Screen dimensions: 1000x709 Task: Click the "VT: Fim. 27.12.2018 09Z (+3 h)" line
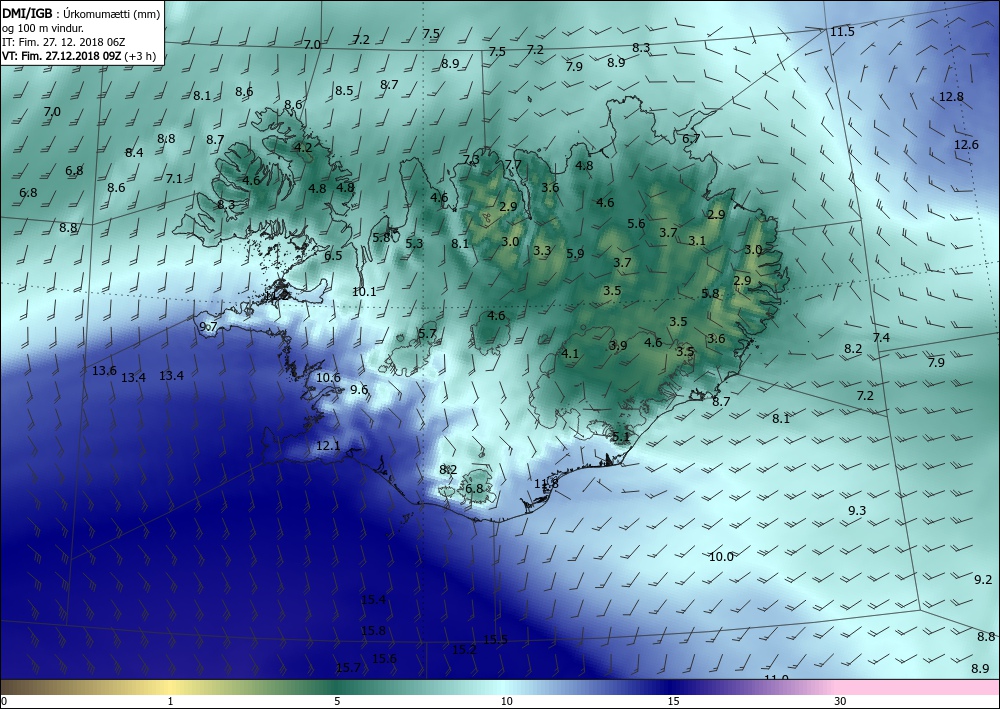pyautogui.click(x=78, y=55)
